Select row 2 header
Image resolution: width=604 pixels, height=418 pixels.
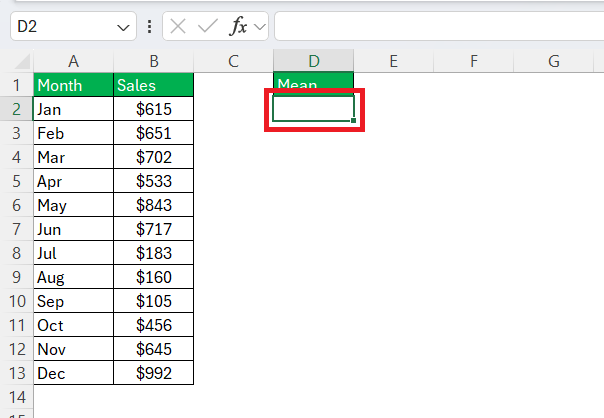(x=17, y=109)
